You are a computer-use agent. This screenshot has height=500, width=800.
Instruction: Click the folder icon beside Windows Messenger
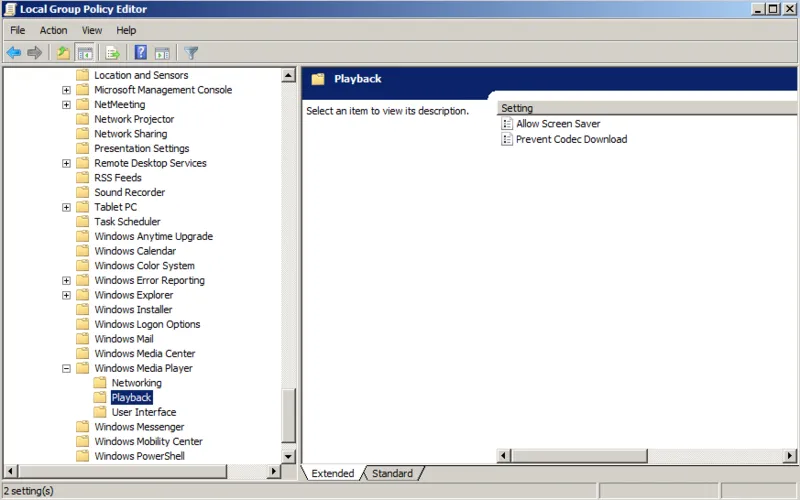(82, 427)
